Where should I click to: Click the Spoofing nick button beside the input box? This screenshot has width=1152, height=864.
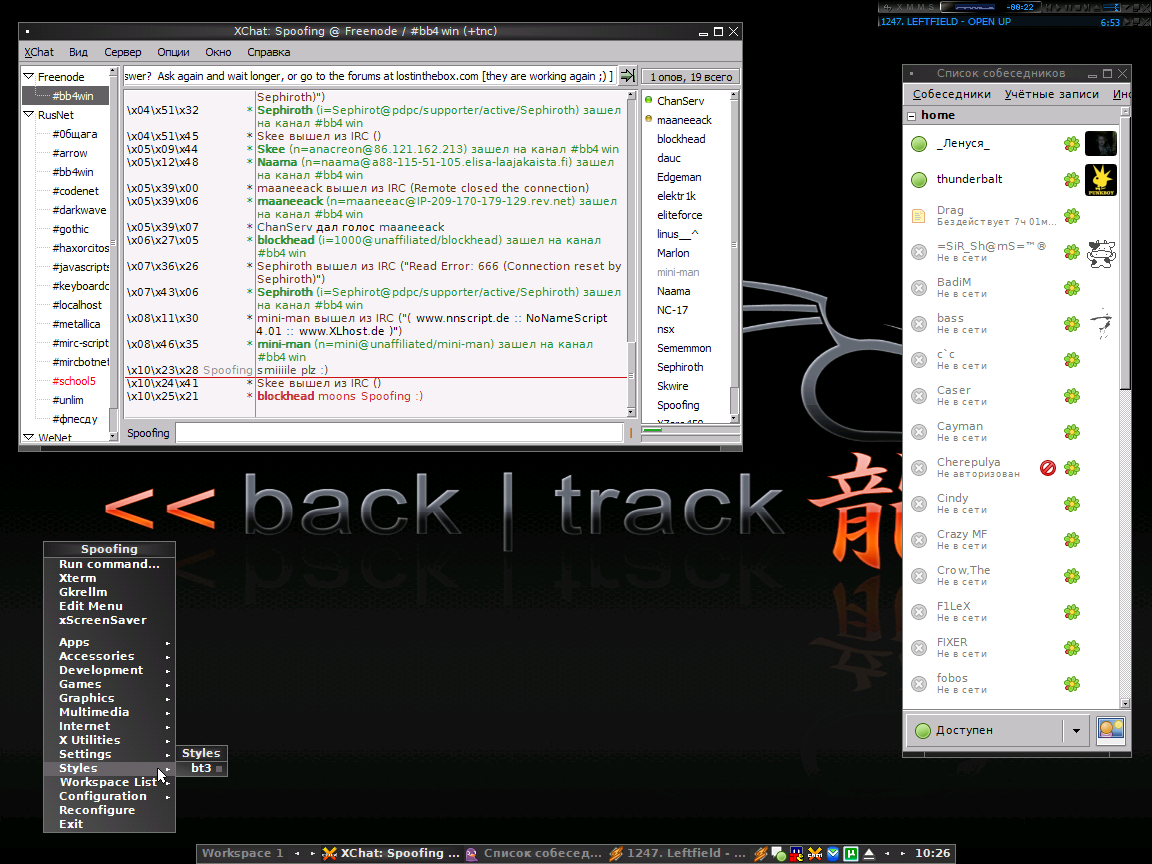(148, 433)
